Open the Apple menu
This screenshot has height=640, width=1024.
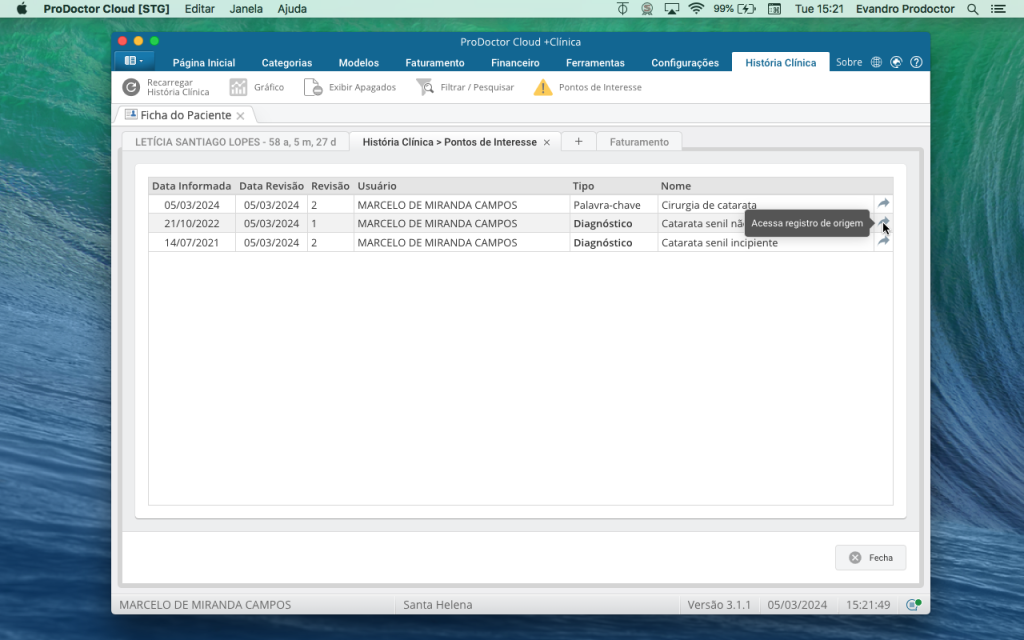[22, 9]
